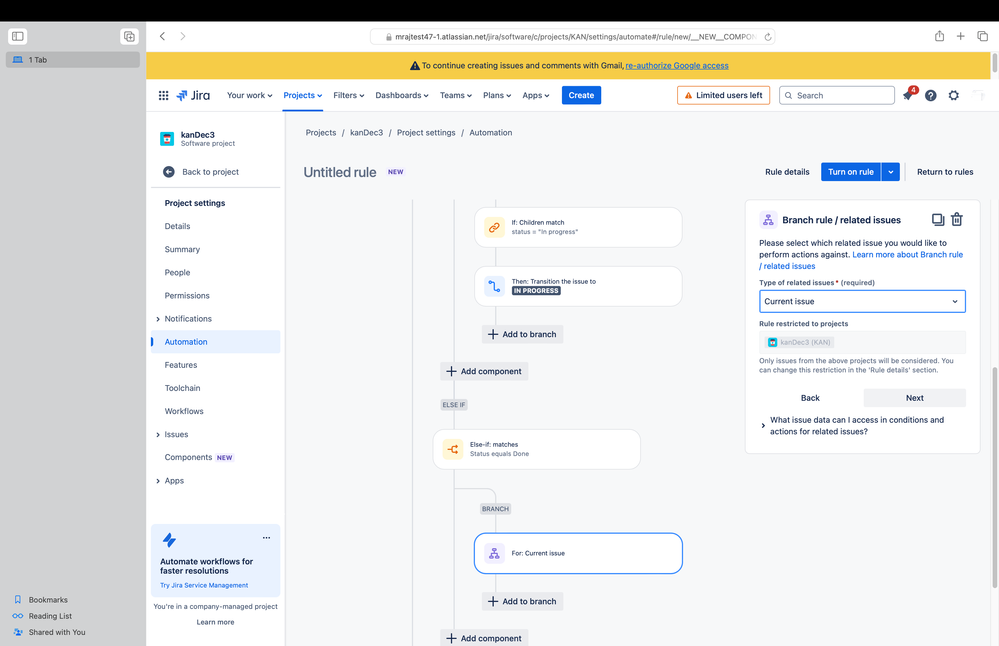Image resolution: width=999 pixels, height=646 pixels.
Task: Open Rule details
Action: point(787,172)
